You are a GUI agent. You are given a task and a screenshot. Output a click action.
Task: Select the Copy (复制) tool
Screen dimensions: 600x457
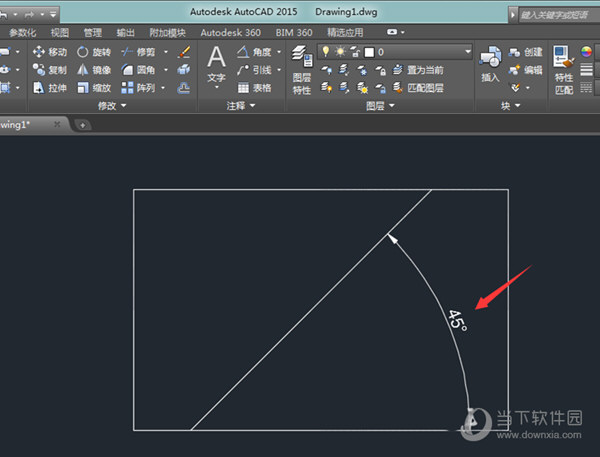(50, 70)
